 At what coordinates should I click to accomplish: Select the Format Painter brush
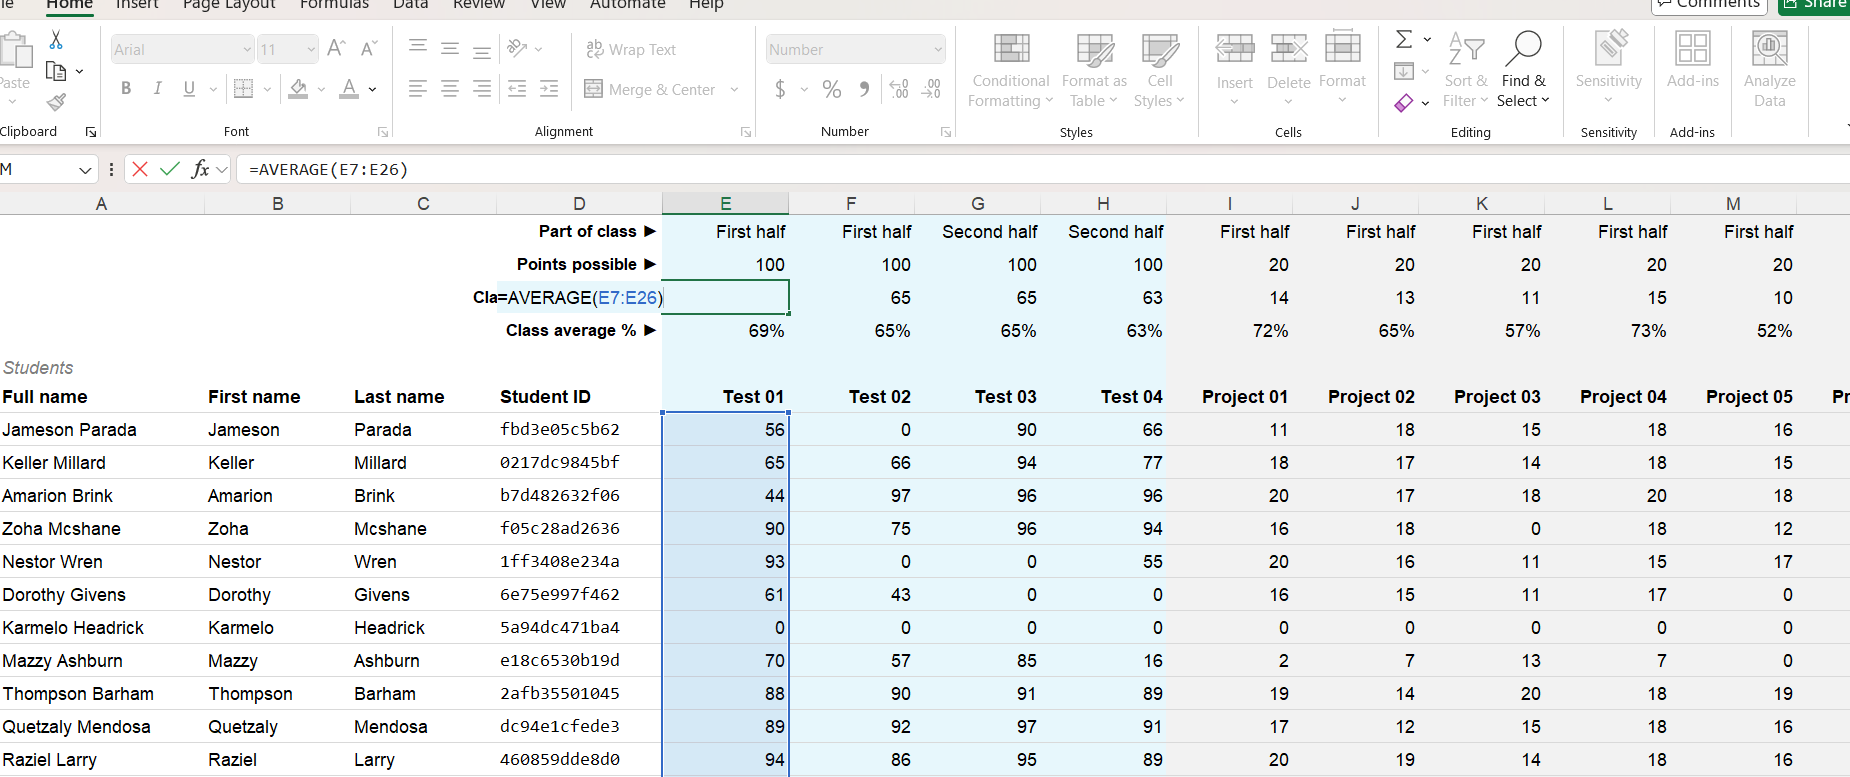point(56,102)
